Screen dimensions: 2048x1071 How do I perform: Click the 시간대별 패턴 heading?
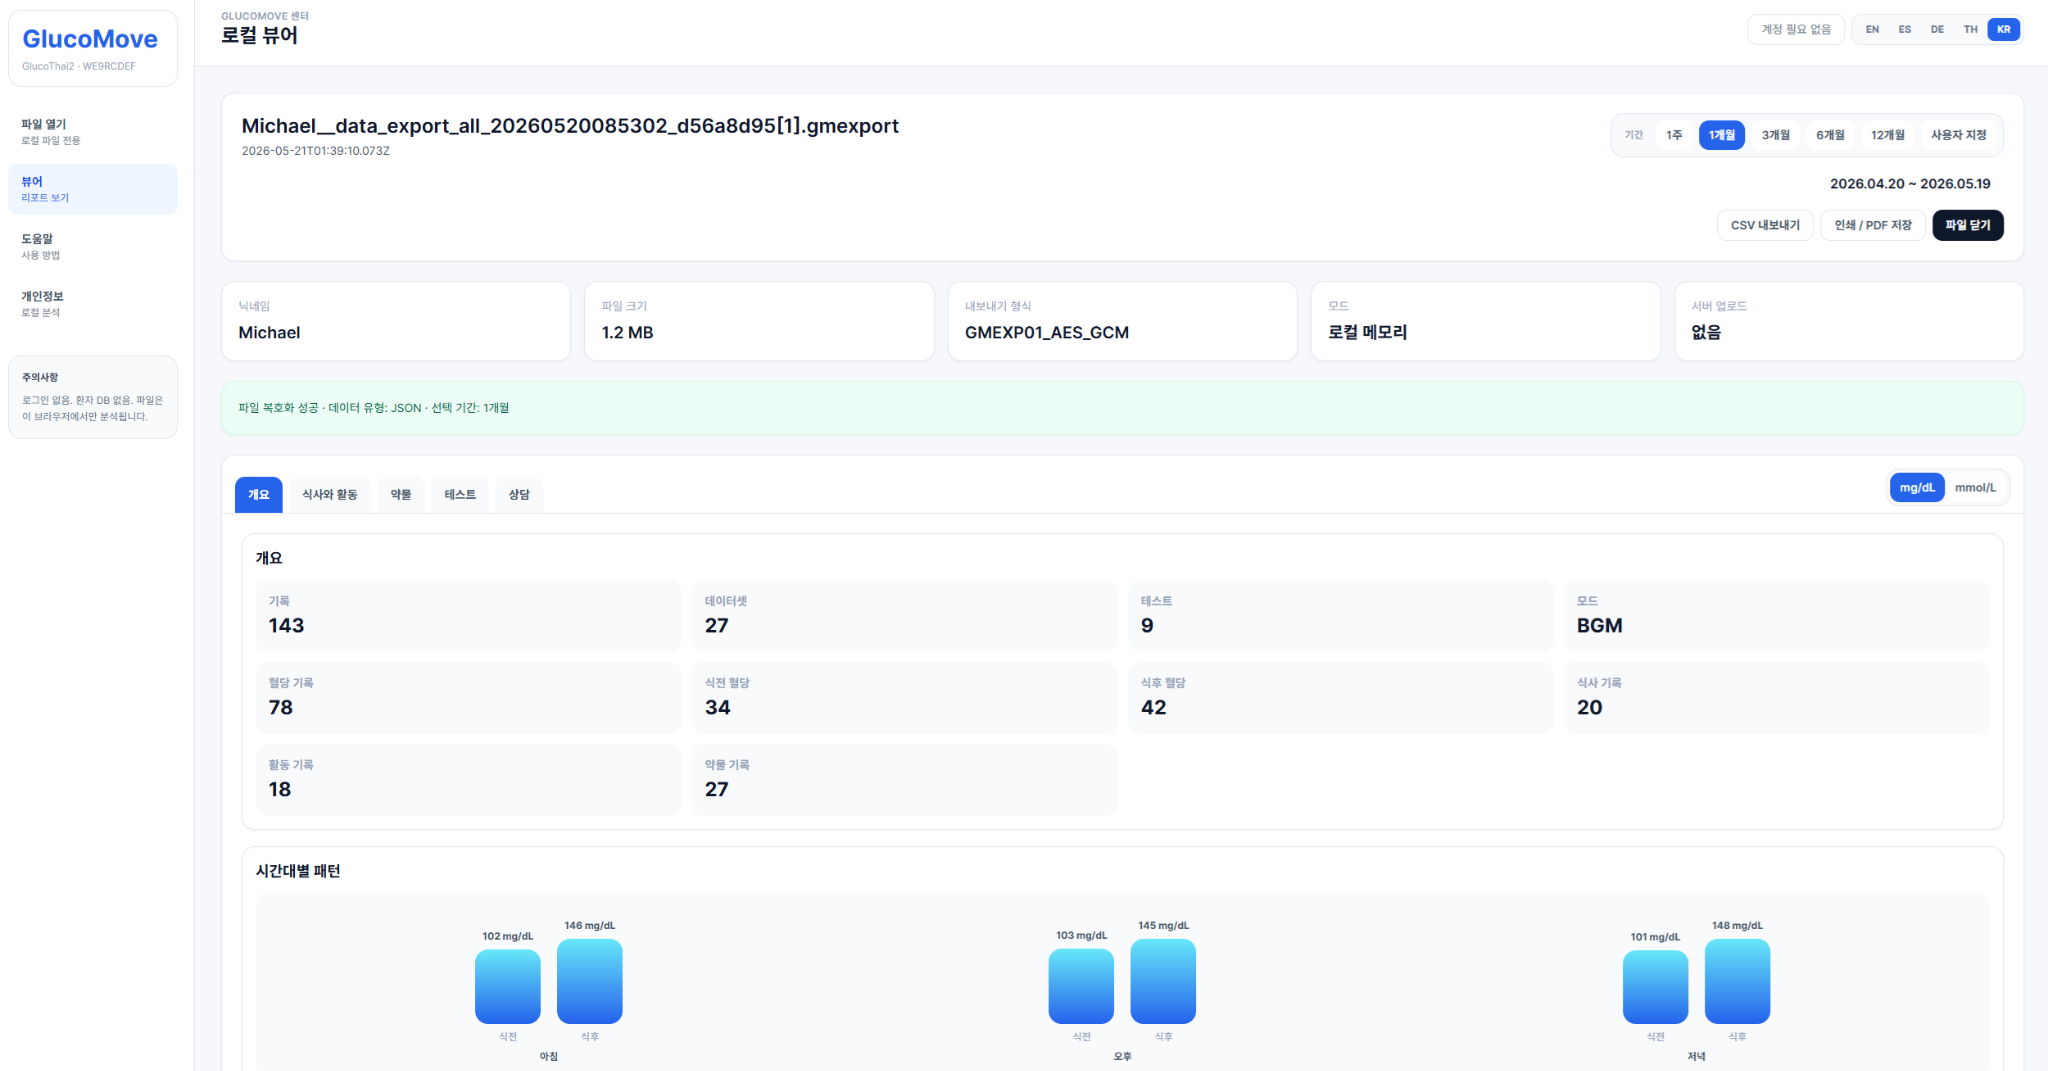pos(298,871)
